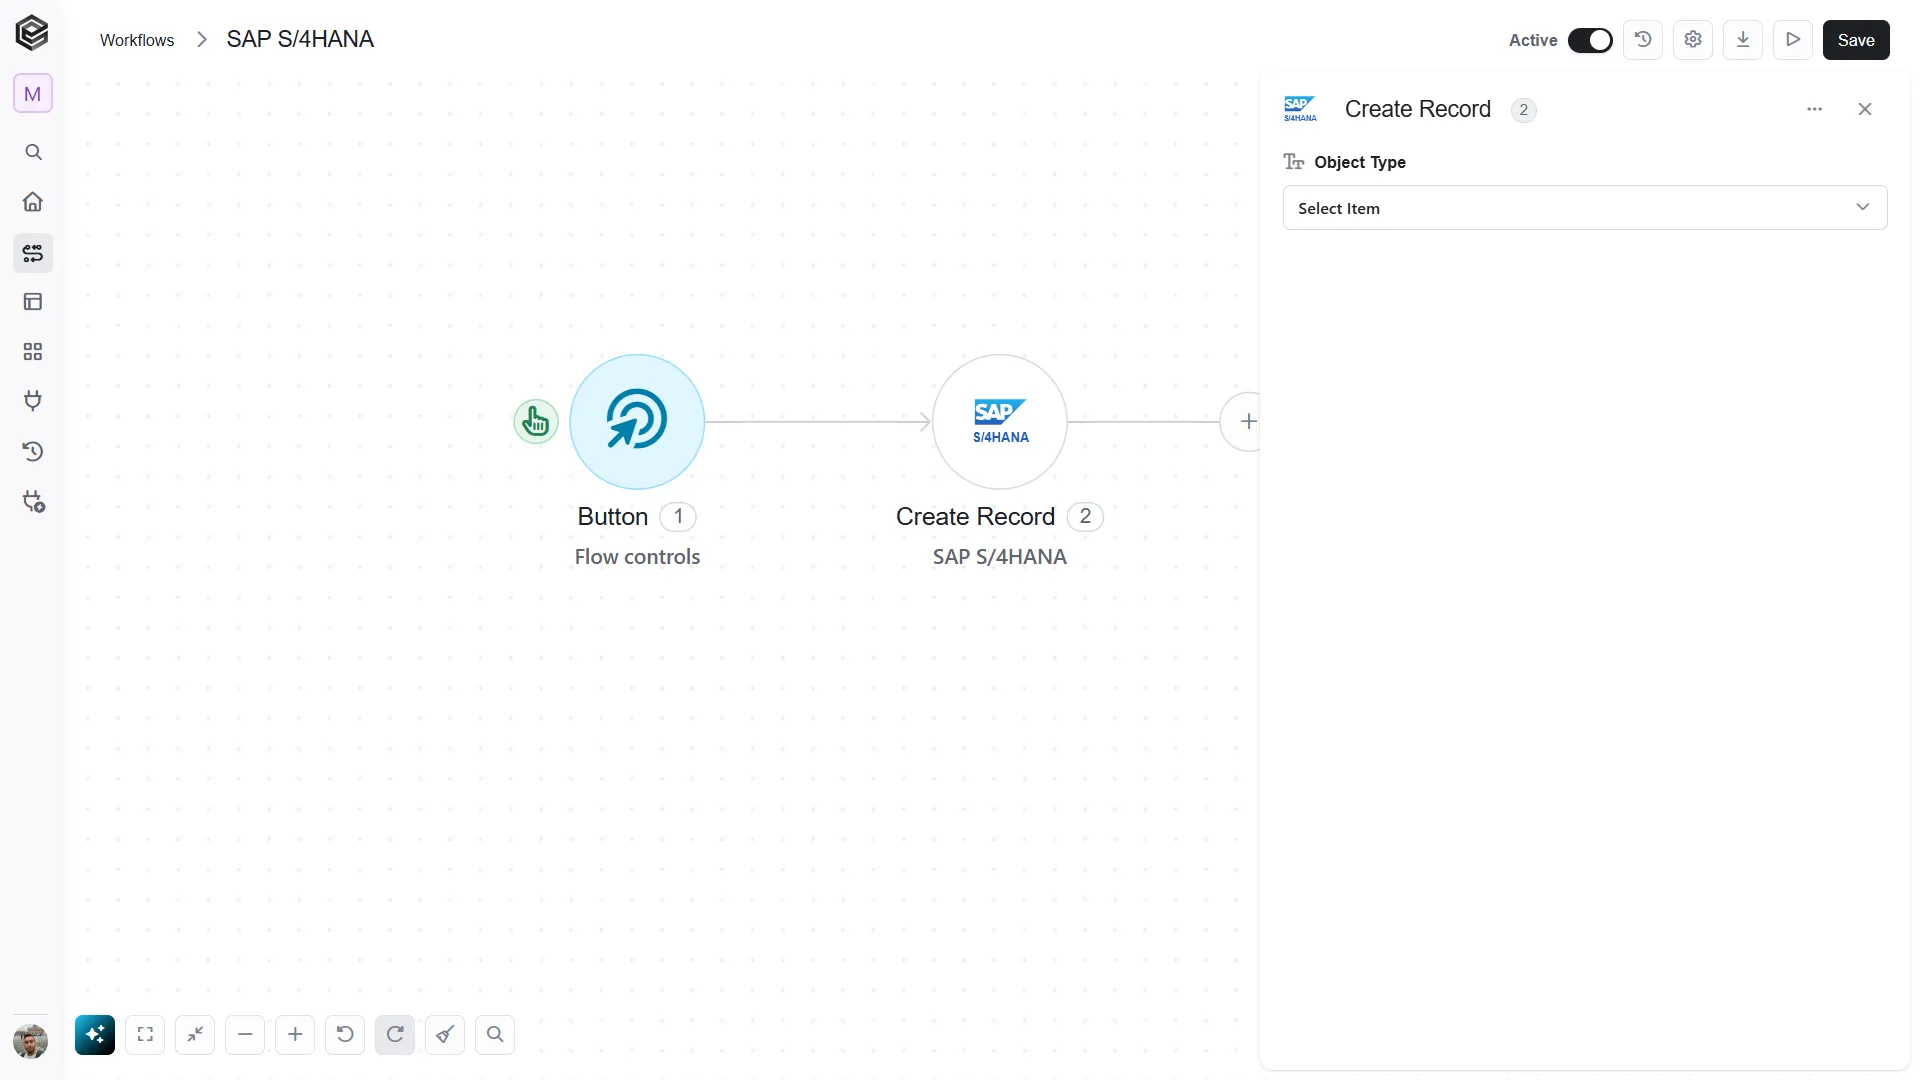Click the collapse arrows canvas icon
Image resolution: width=1920 pixels, height=1080 pixels.
(195, 1035)
